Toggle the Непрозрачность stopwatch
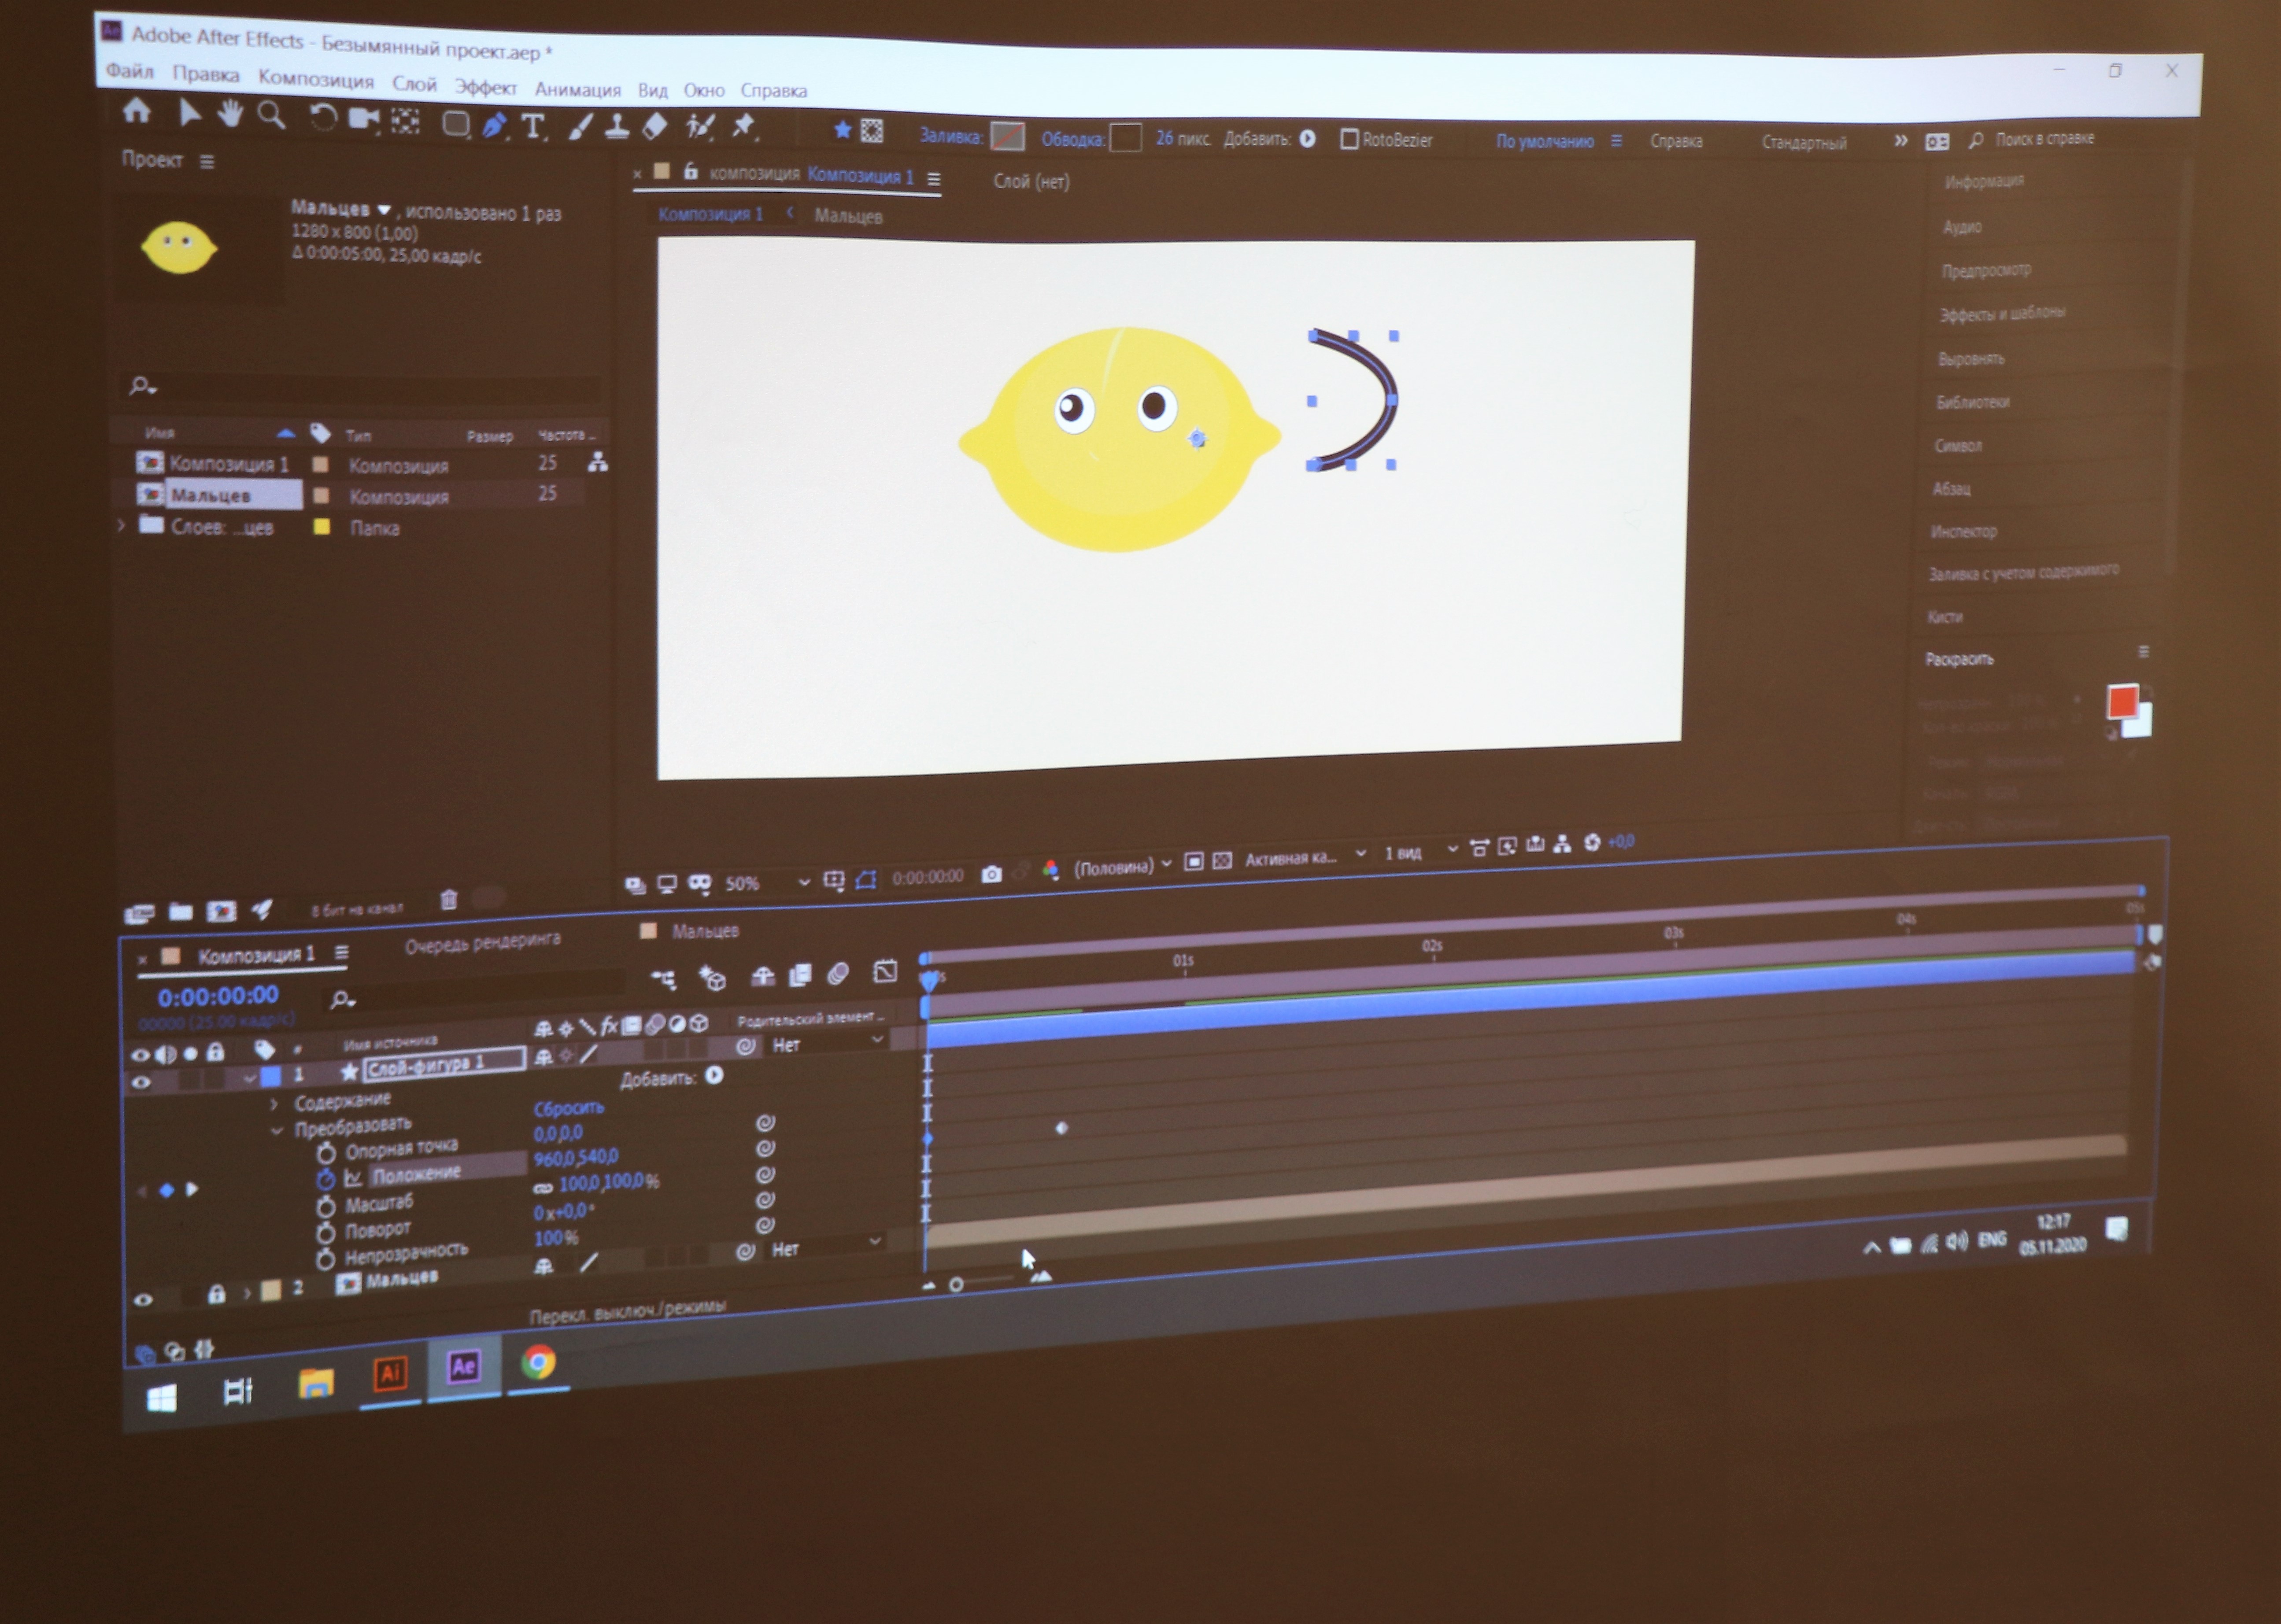This screenshot has height=1624, width=2281. tap(325, 1259)
